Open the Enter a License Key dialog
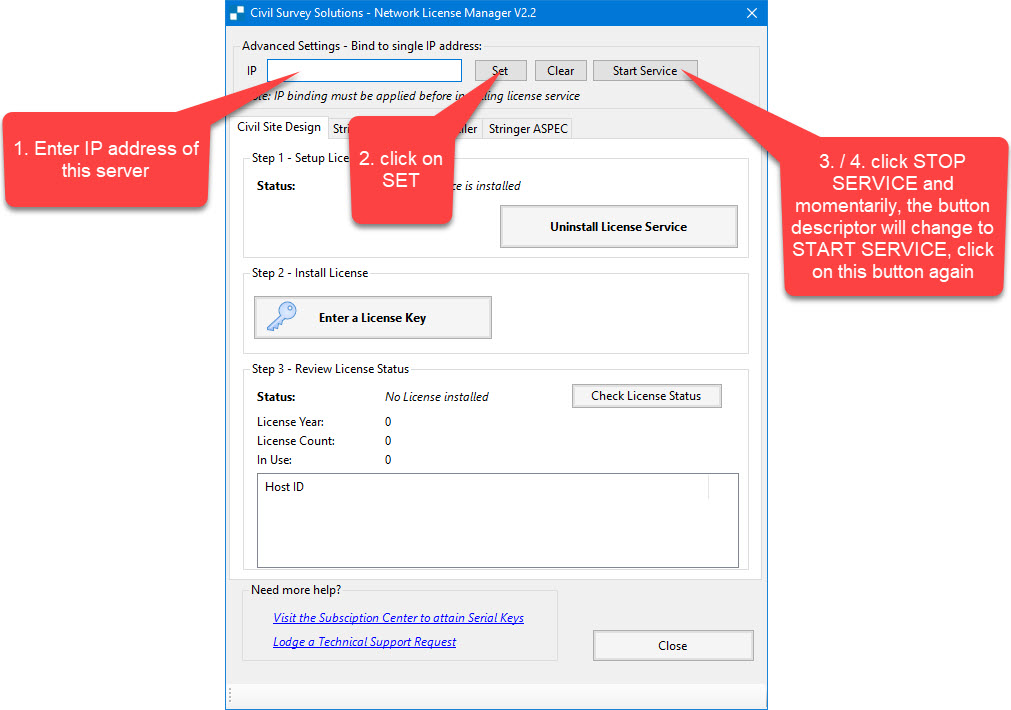The width and height of the screenshot is (1011, 710). 372,318
